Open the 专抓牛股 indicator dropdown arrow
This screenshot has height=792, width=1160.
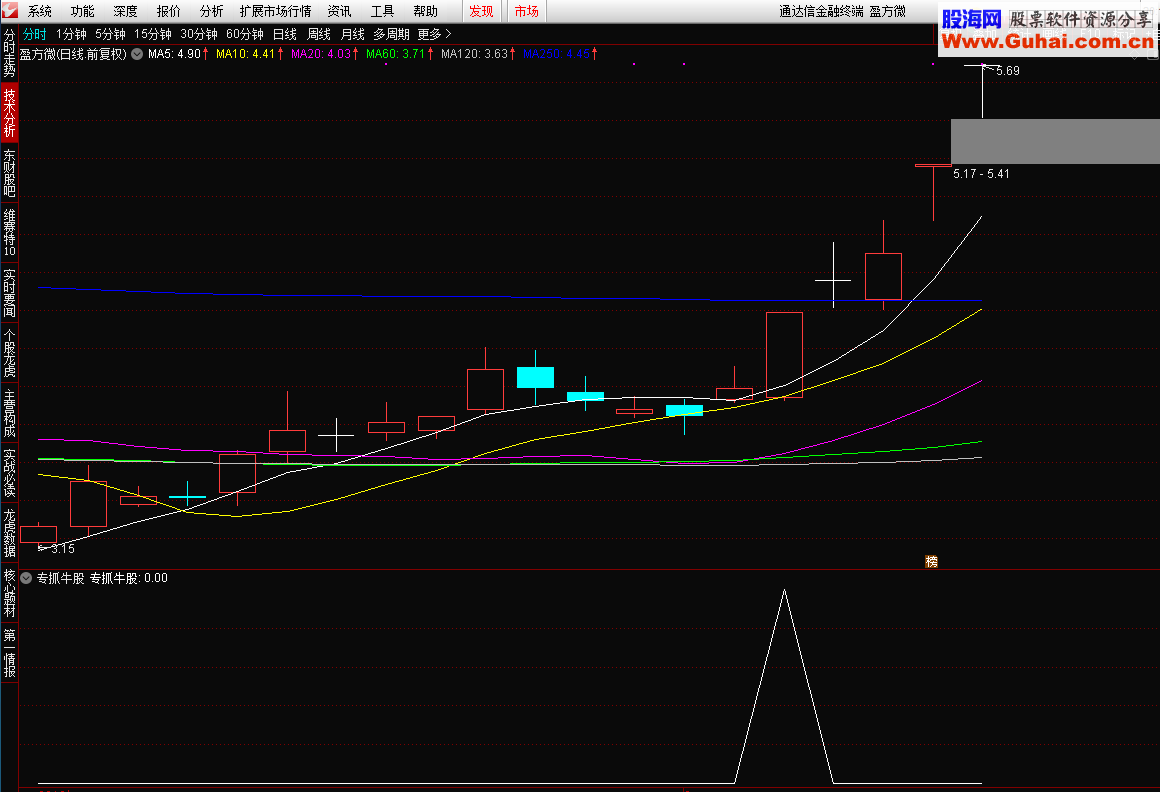click(27, 578)
